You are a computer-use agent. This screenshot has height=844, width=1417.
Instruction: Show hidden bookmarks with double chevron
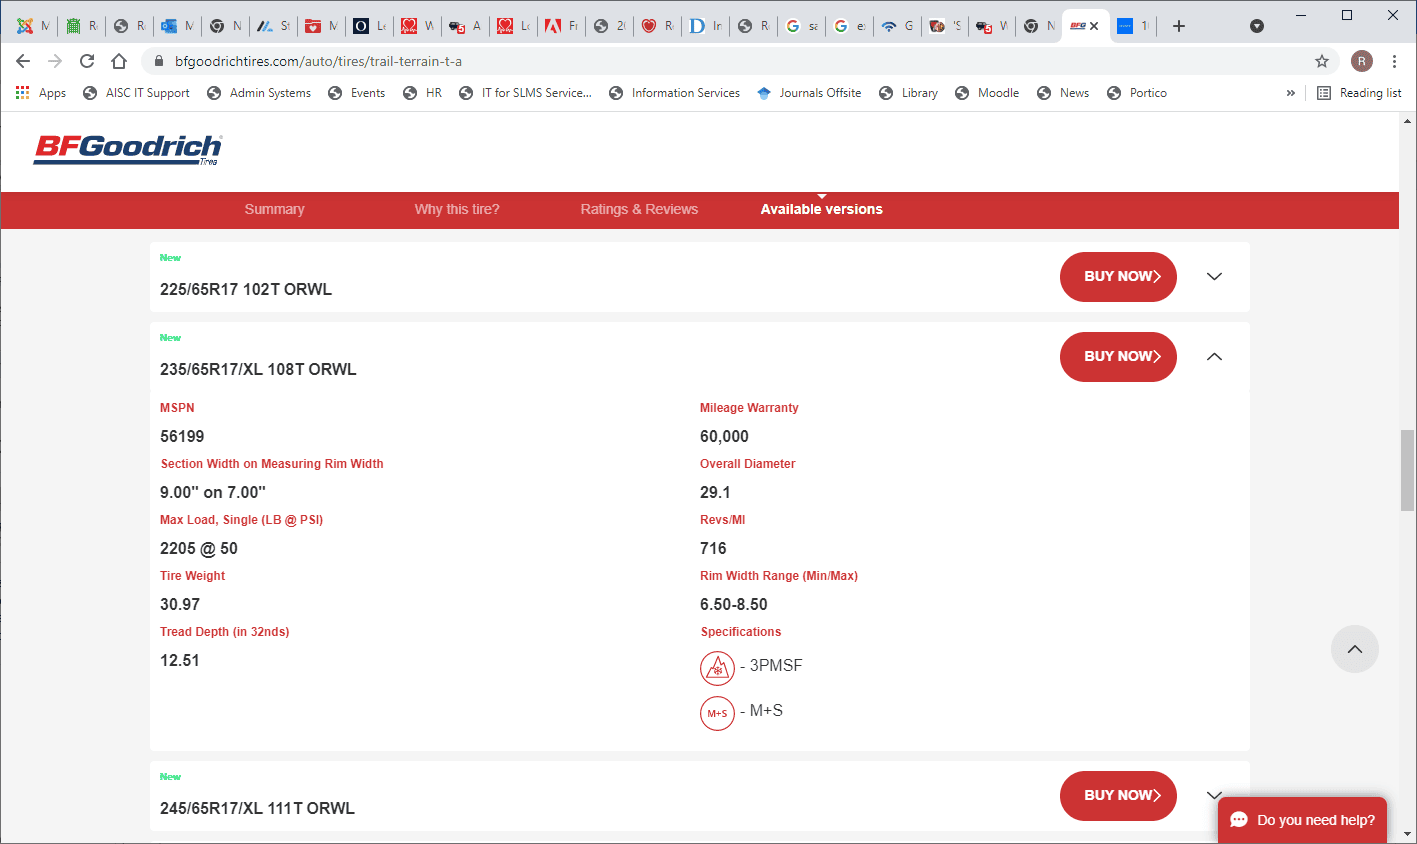click(1291, 93)
